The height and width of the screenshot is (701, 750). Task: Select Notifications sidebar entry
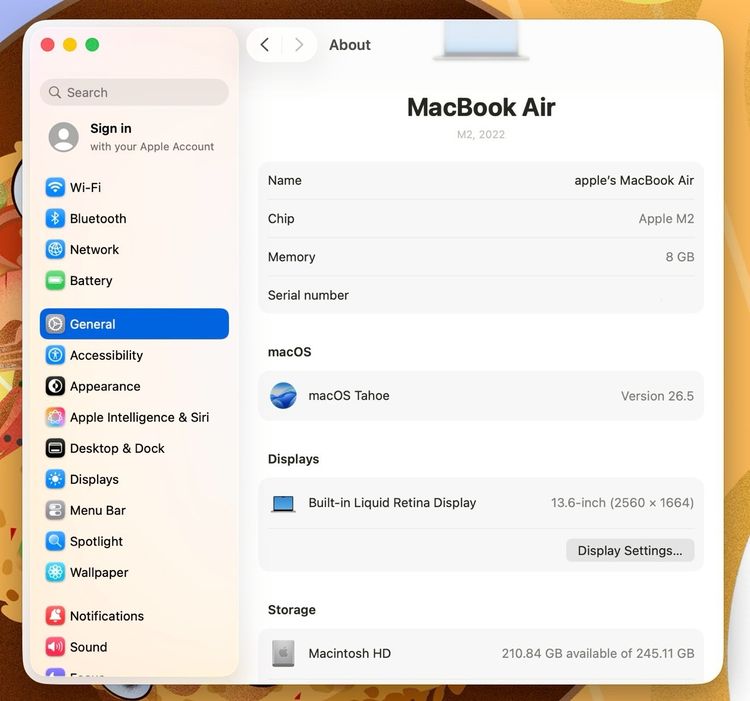134,616
